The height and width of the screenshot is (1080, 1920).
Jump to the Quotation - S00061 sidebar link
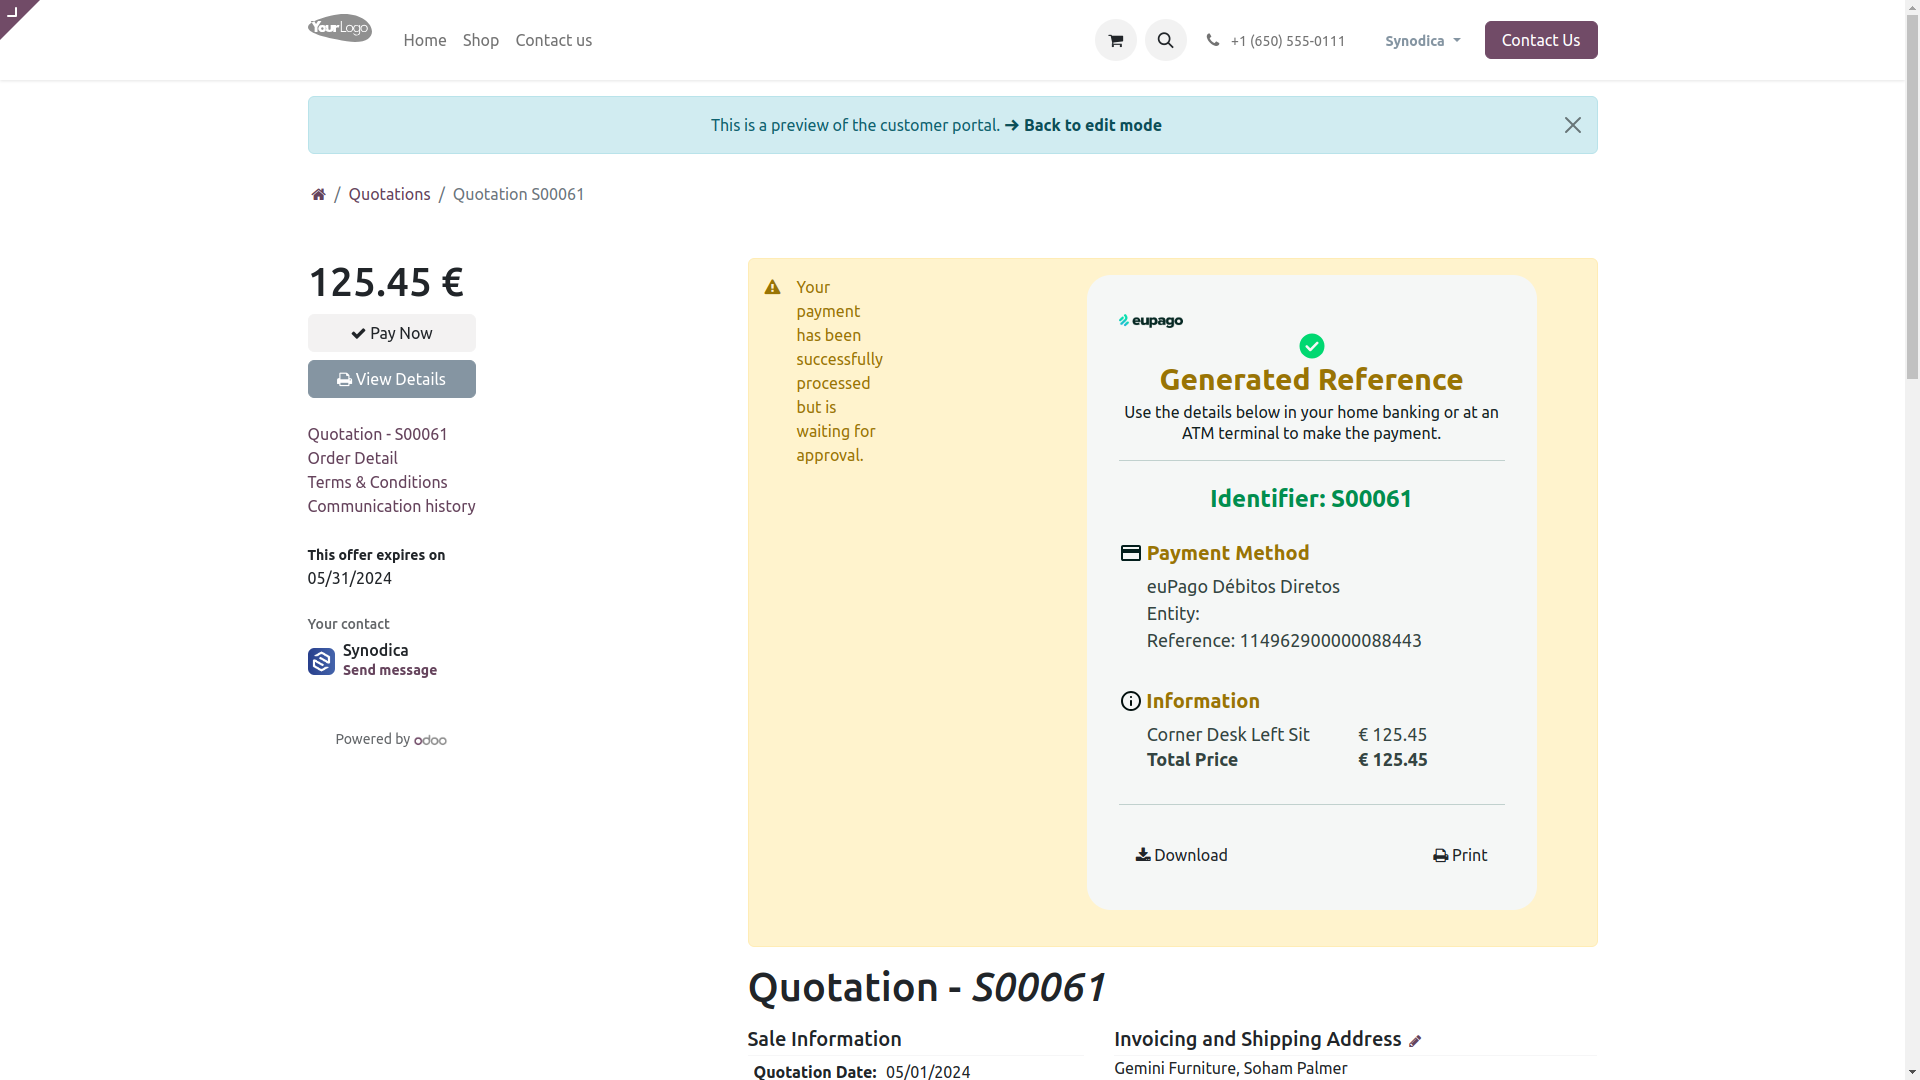[x=378, y=434]
